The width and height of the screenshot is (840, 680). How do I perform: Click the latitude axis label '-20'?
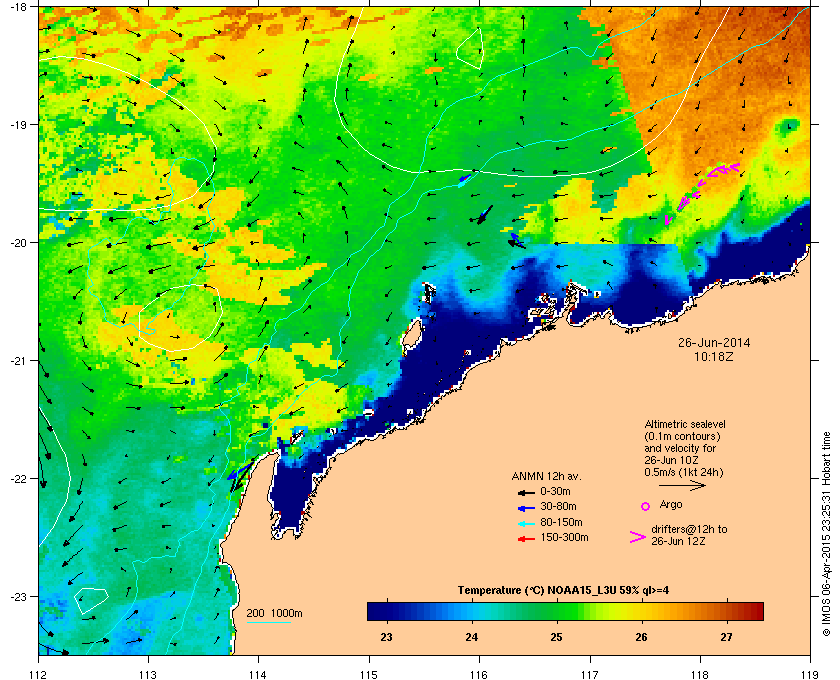[x=18, y=243]
